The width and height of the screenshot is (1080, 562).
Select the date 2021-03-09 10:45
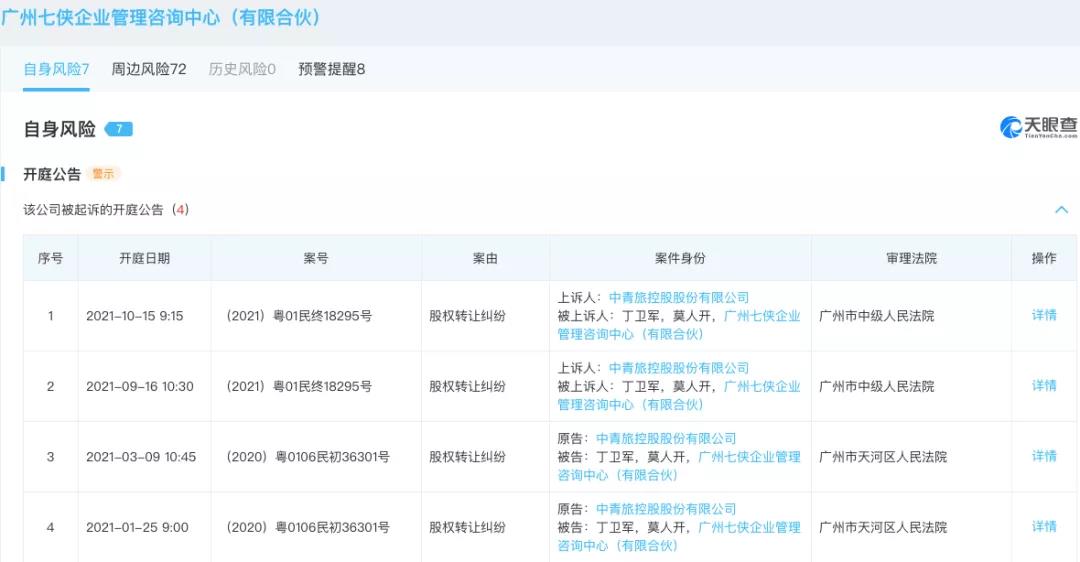(x=141, y=457)
